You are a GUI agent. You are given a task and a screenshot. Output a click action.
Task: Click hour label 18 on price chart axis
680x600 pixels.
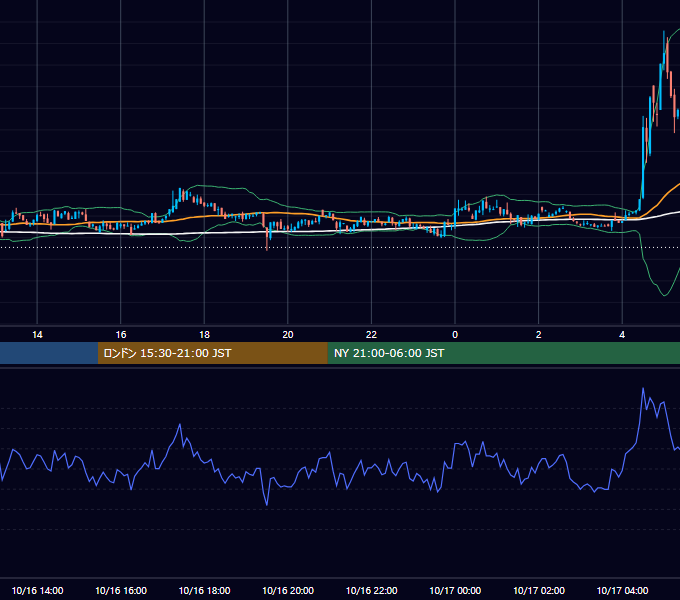pos(204,335)
